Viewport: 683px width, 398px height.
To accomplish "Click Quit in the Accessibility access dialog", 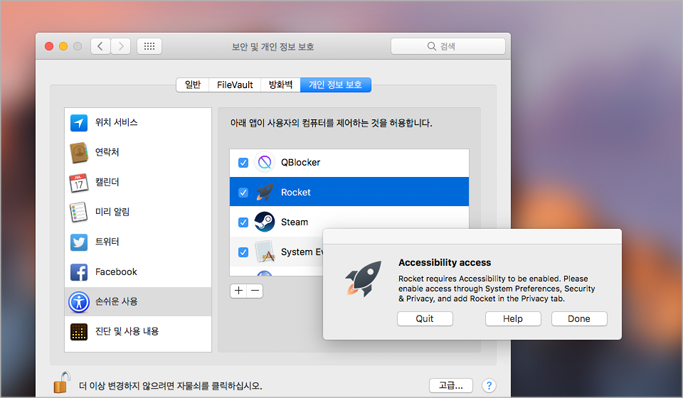I will (425, 319).
